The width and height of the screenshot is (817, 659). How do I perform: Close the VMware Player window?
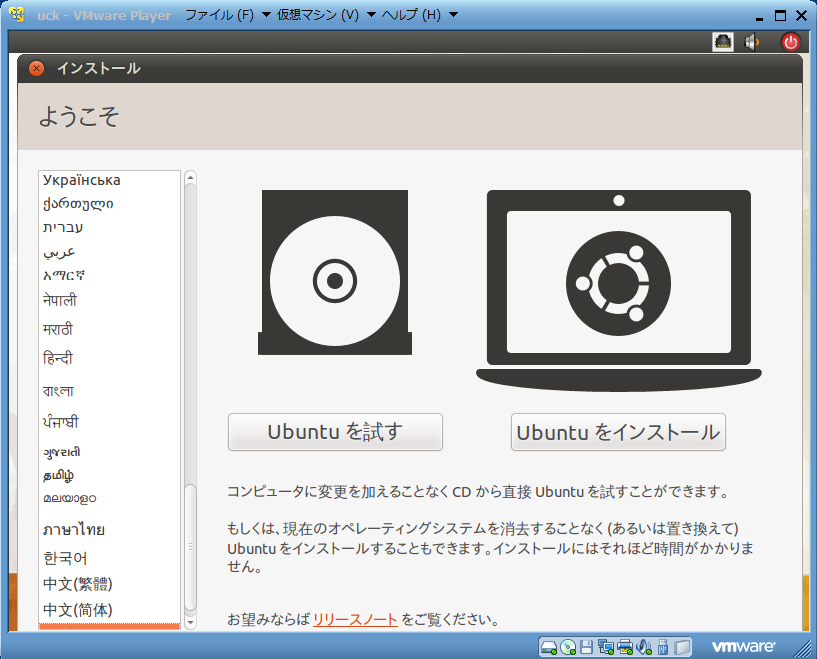click(x=802, y=16)
